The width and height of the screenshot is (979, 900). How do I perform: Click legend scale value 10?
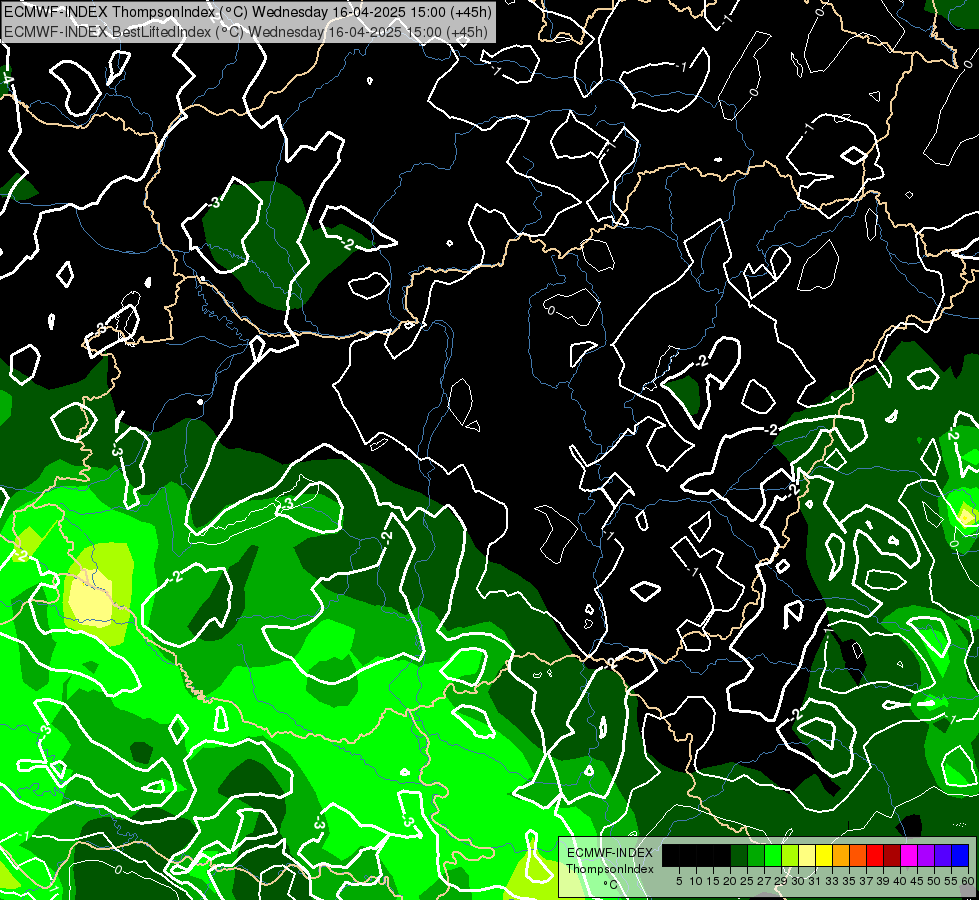(696, 881)
